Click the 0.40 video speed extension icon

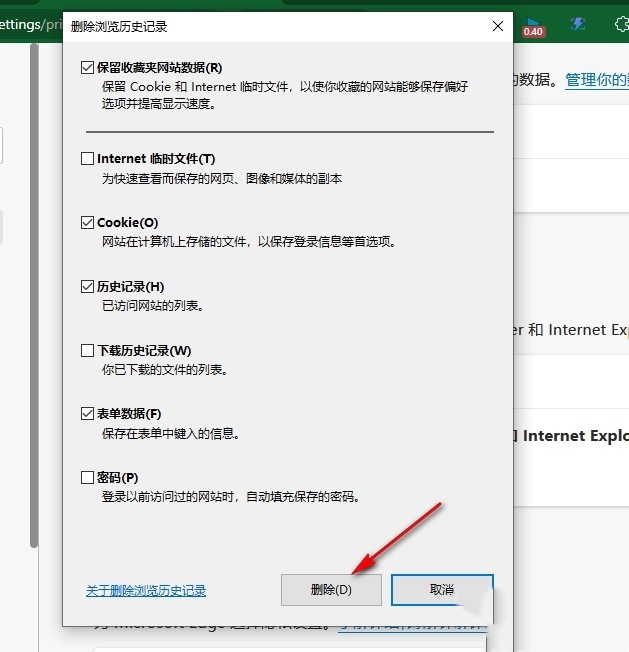(533, 27)
